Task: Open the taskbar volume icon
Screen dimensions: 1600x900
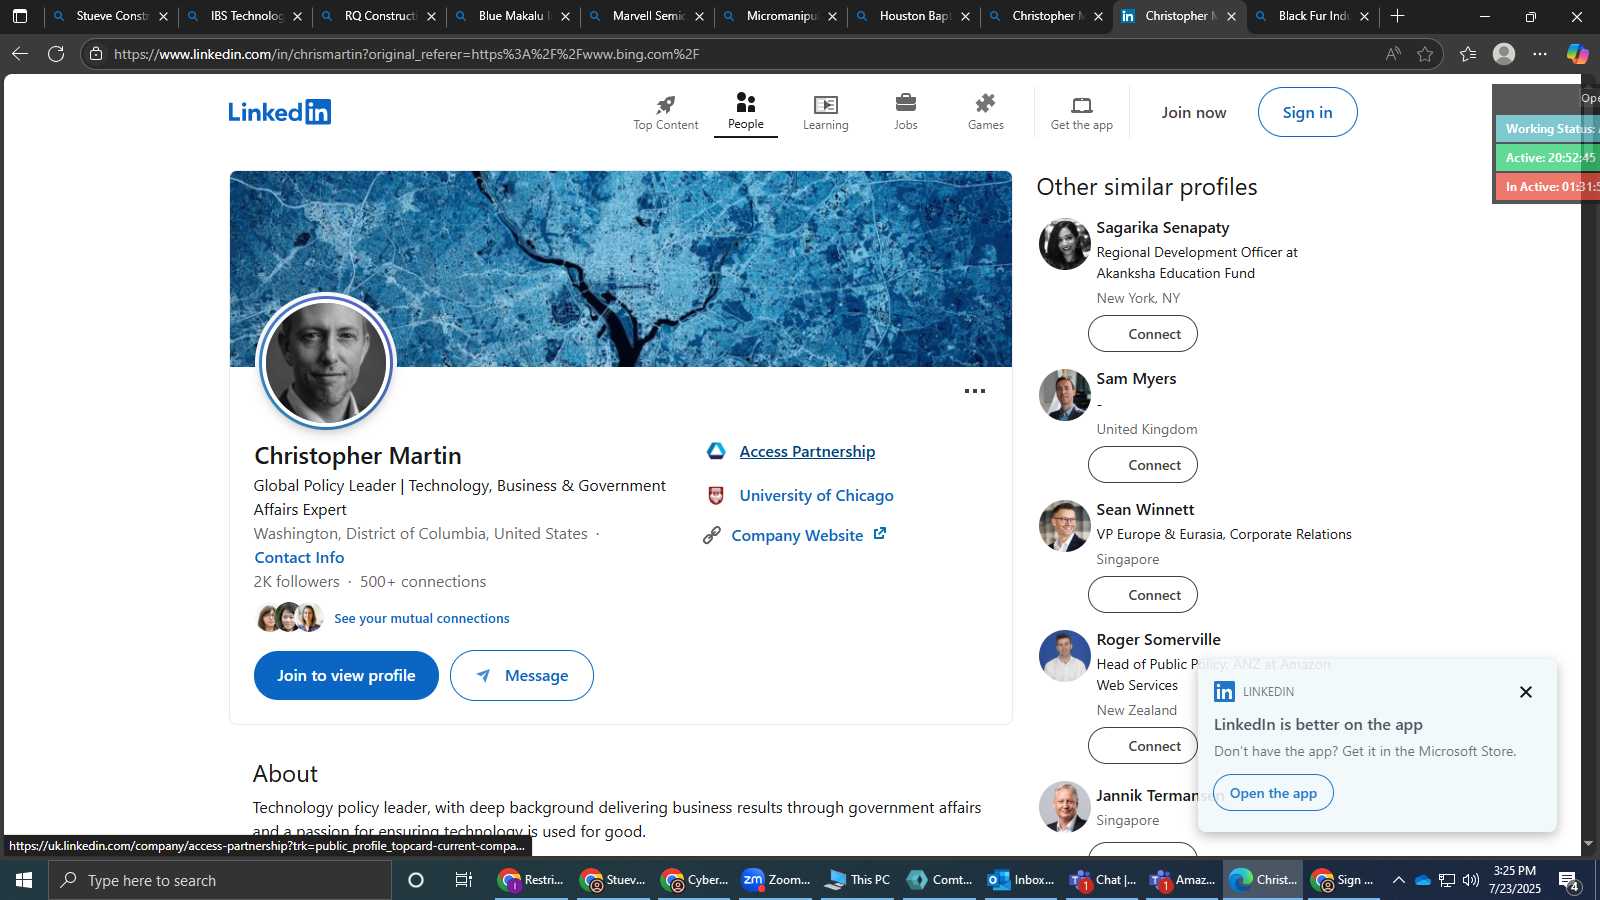Action: (1470, 880)
